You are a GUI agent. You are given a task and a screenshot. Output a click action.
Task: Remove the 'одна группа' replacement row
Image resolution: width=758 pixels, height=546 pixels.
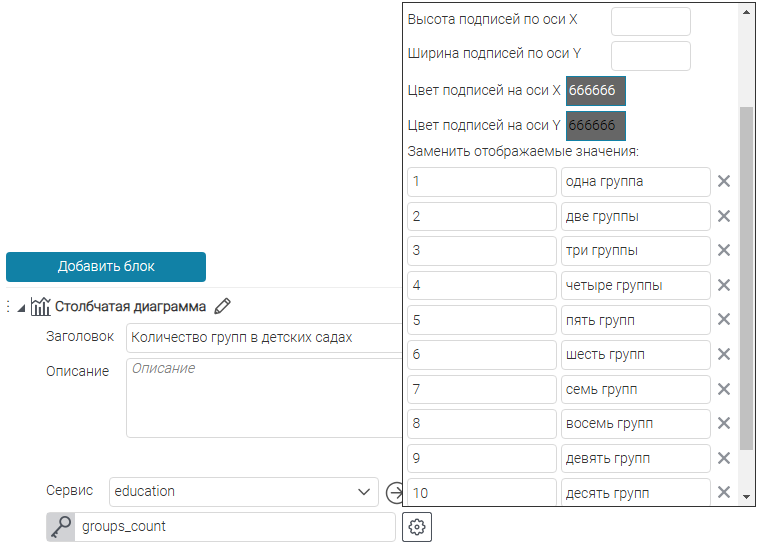click(724, 182)
